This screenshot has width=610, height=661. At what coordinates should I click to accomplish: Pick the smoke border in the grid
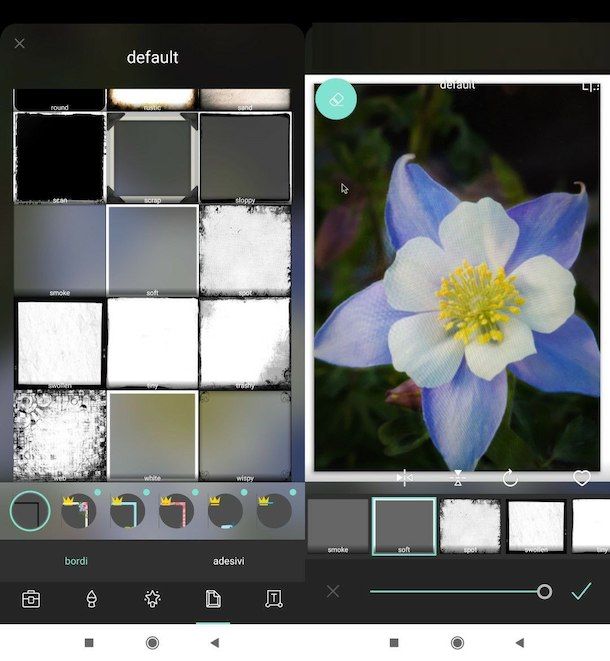click(59, 251)
